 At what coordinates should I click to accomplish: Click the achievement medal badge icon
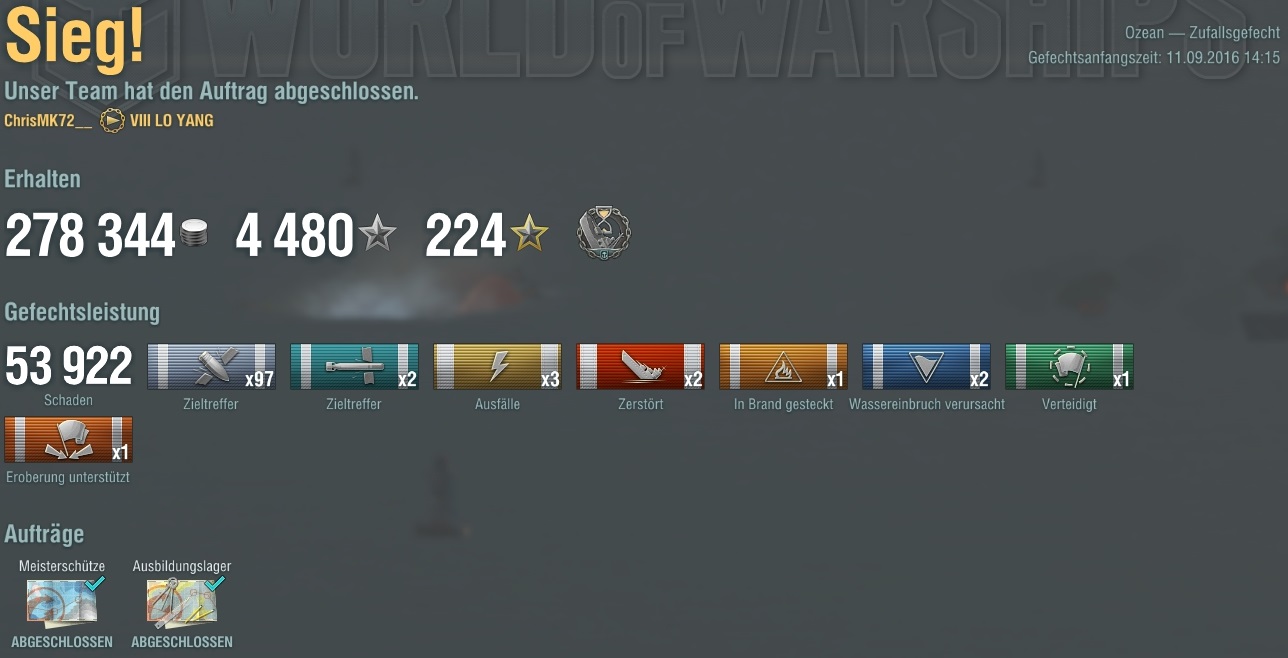tap(604, 234)
